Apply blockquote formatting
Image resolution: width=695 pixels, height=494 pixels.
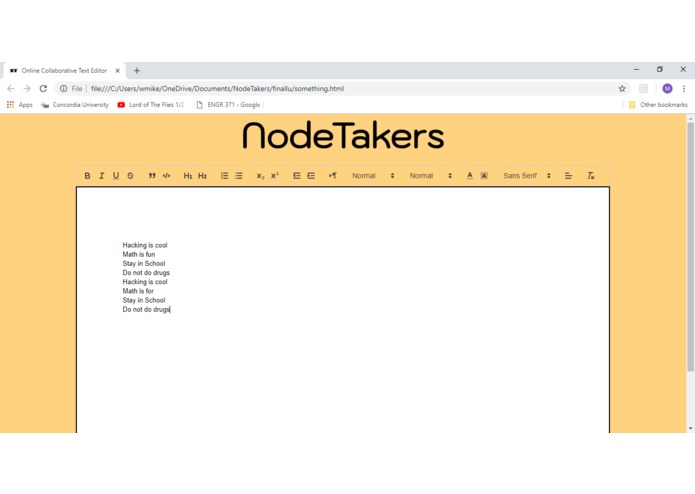click(x=152, y=176)
